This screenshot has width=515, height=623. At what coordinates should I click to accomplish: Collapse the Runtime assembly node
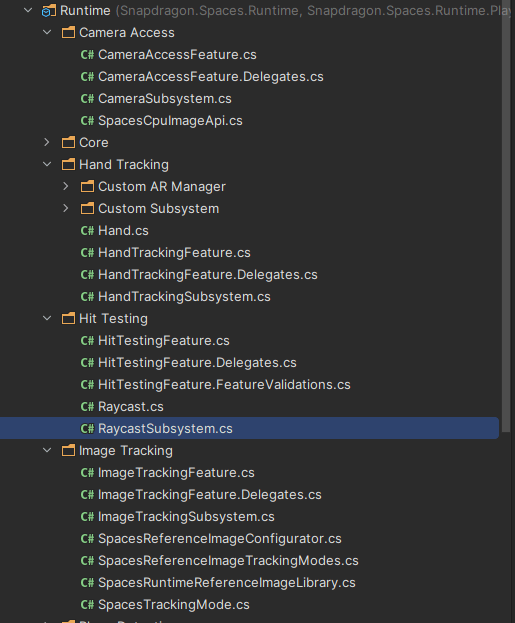click(x=28, y=10)
